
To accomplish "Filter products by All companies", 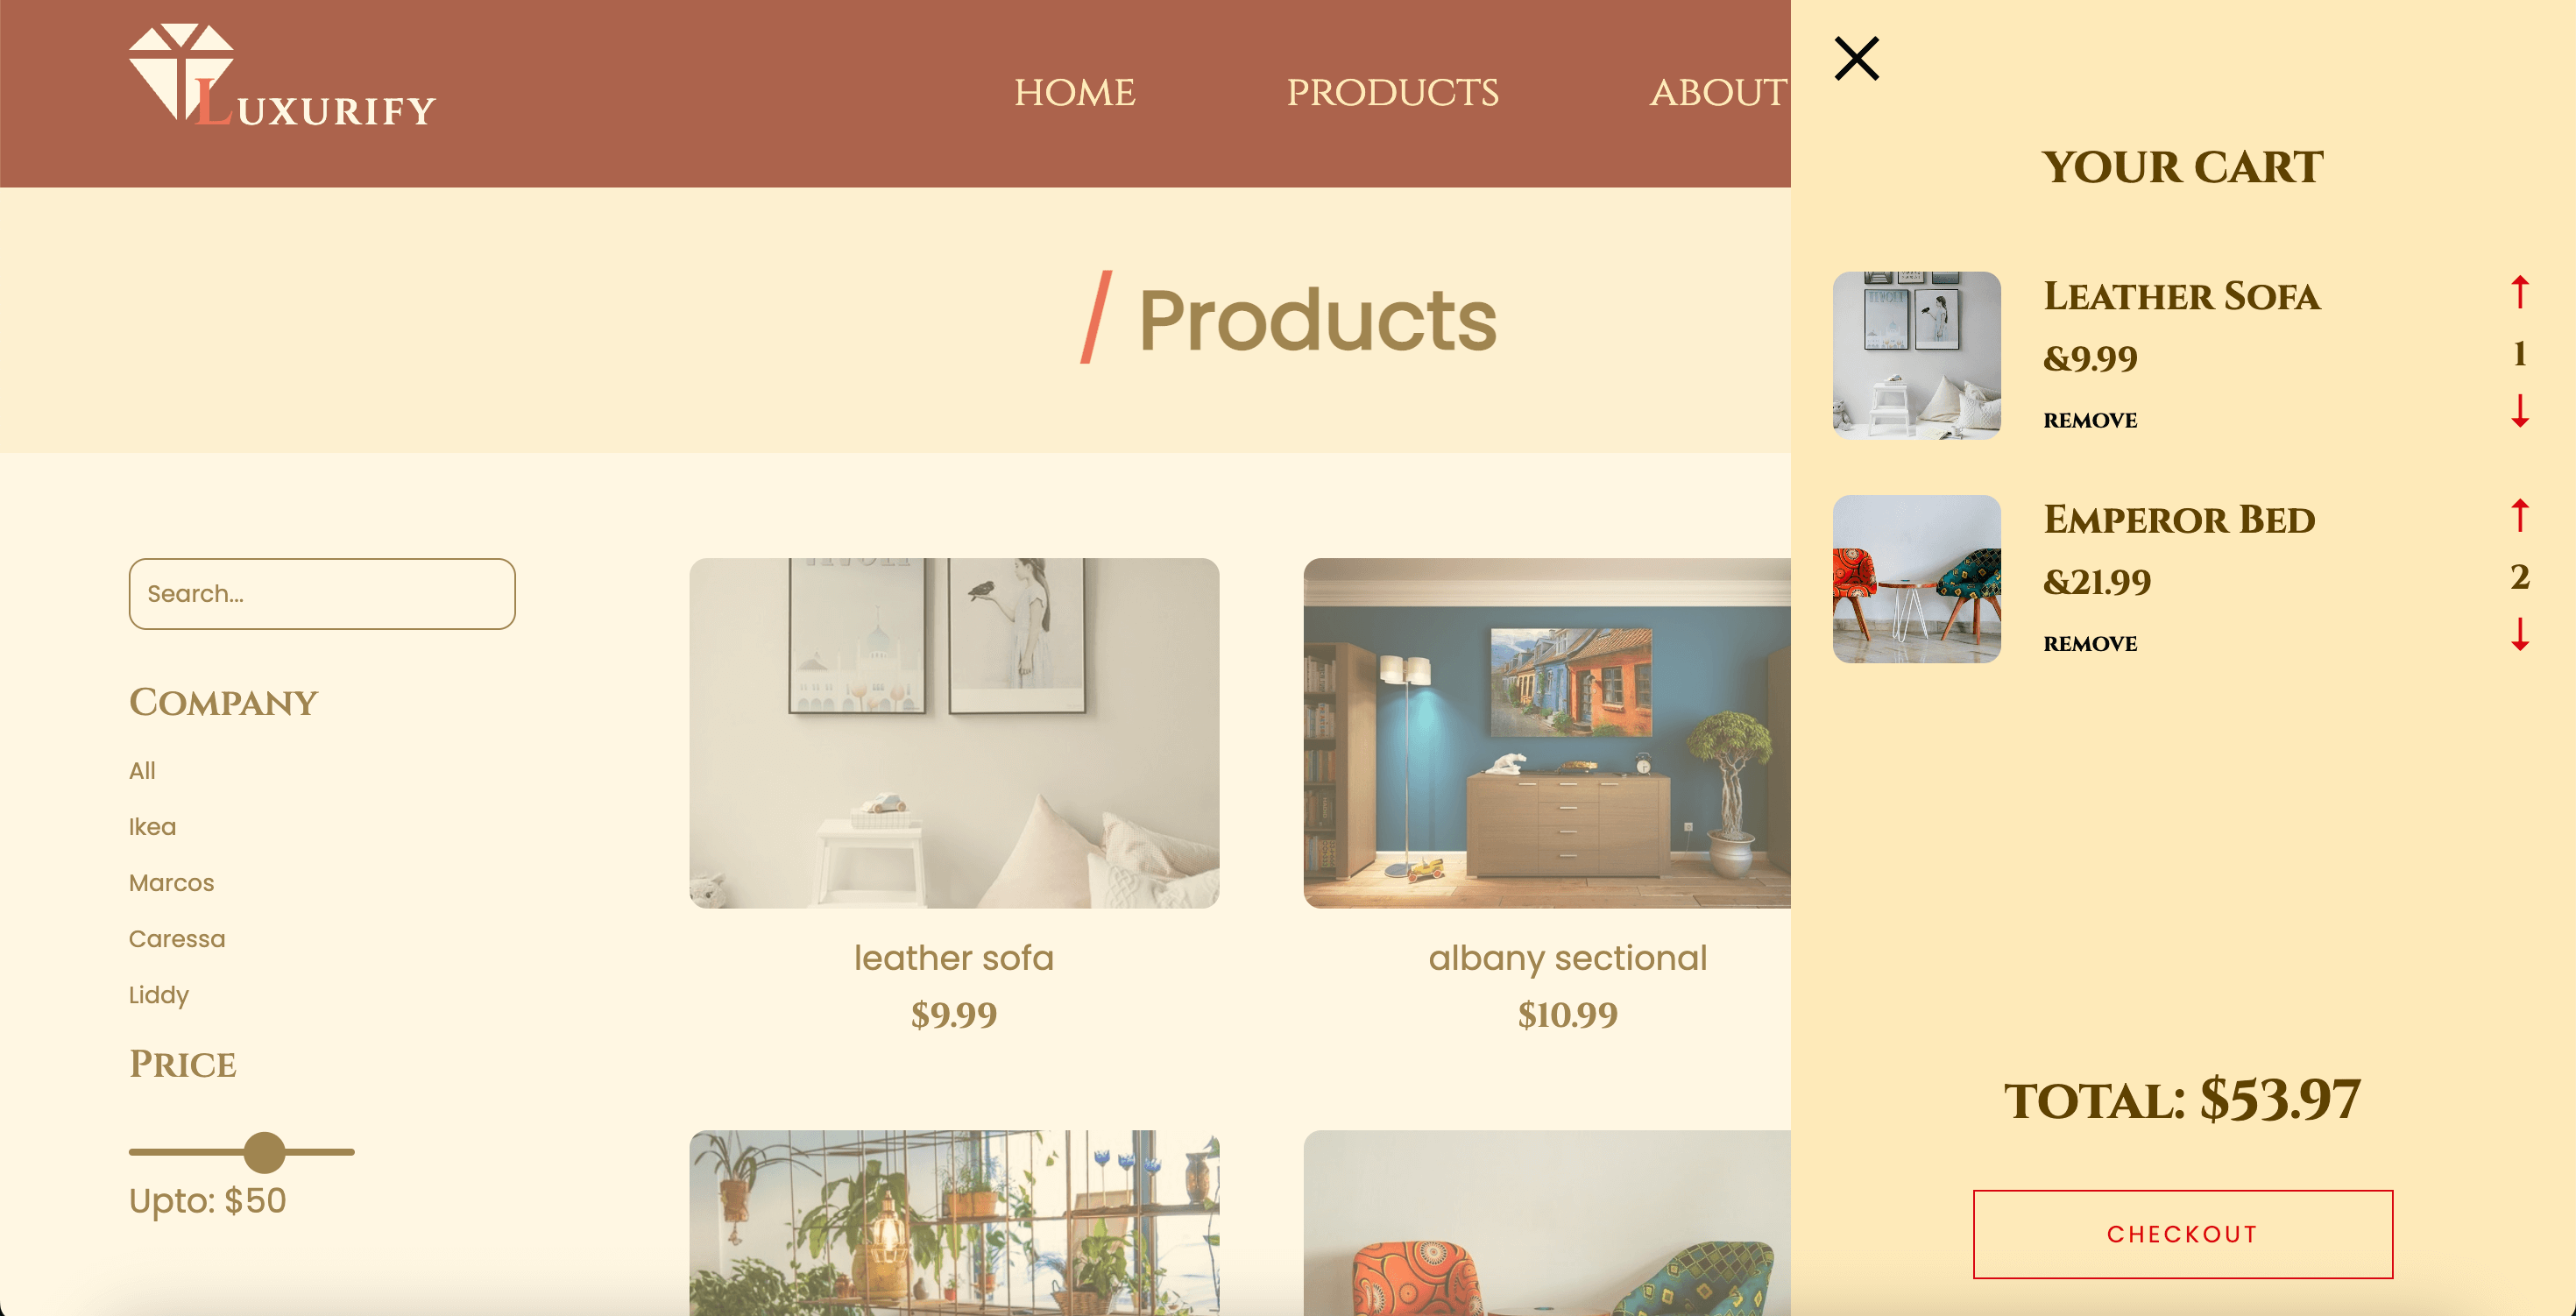I will (x=142, y=770).
